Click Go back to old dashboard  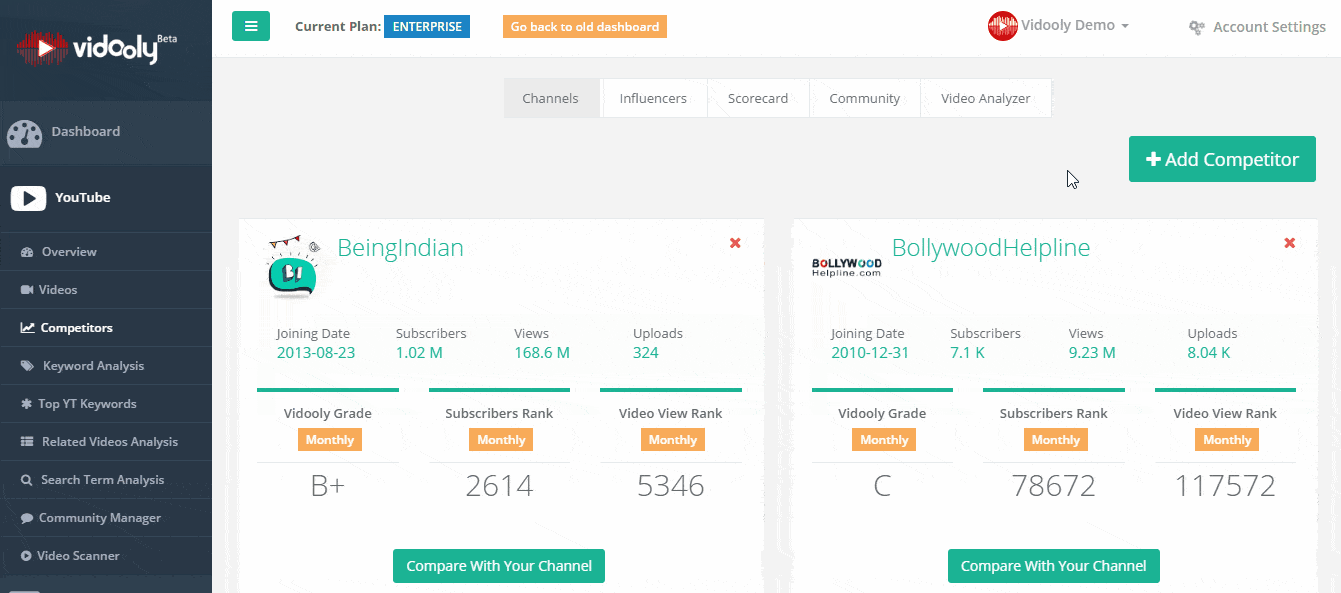point(585,27)
